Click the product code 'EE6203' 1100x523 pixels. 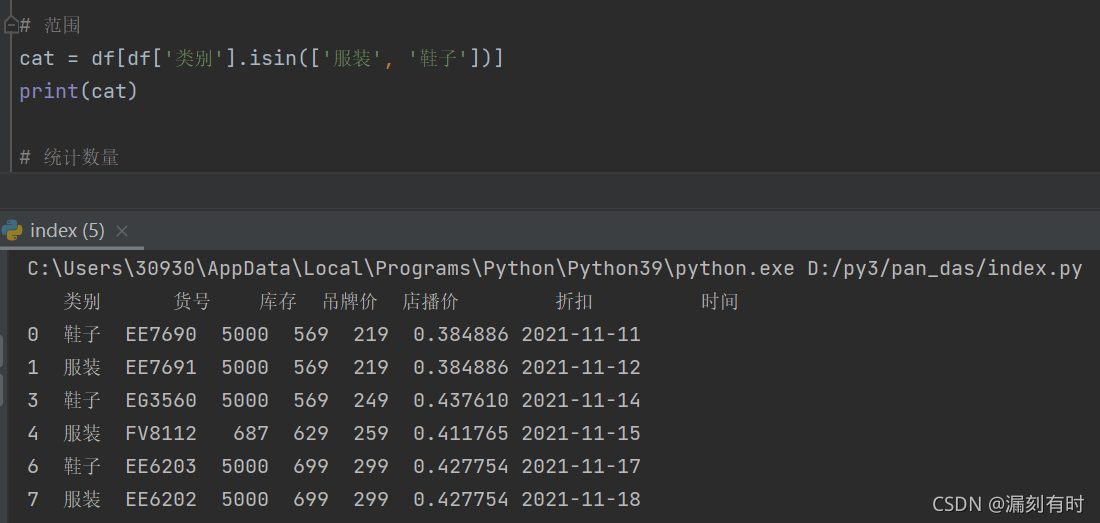point(161,466)
